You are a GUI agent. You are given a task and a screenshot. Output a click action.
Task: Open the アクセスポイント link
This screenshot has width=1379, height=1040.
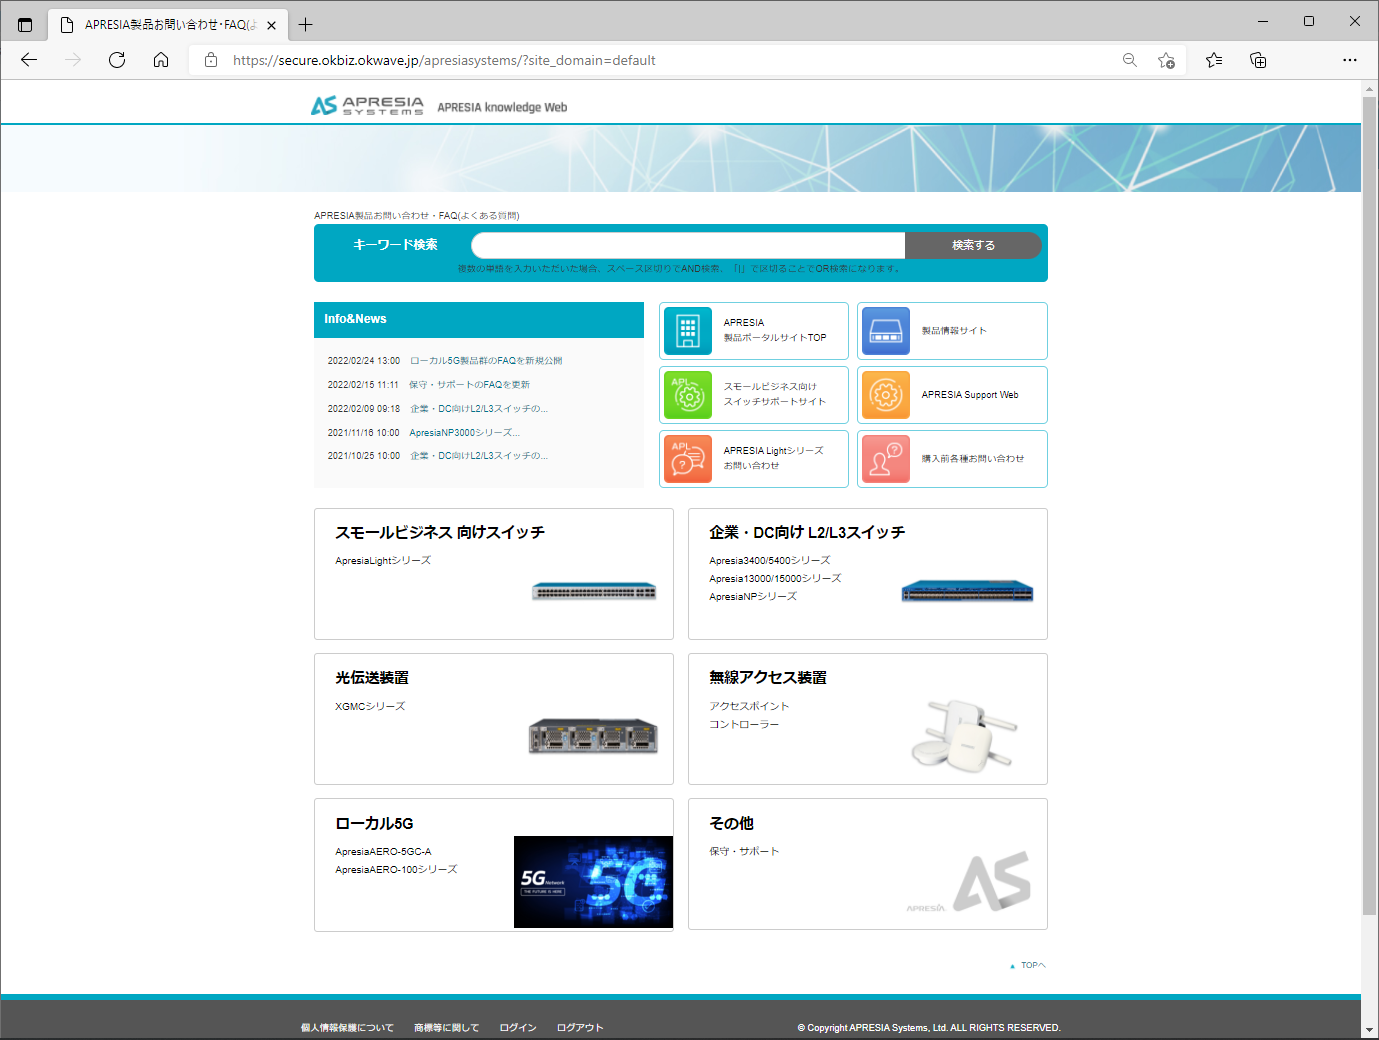point(749,707)
